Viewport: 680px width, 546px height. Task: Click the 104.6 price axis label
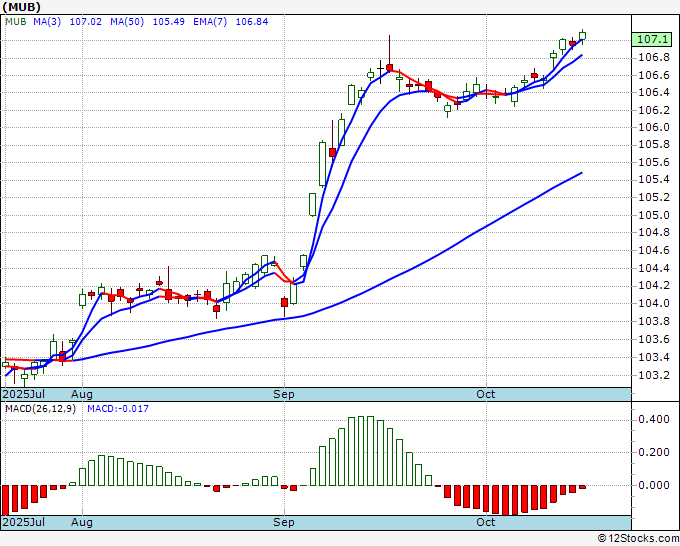point(653,251)
